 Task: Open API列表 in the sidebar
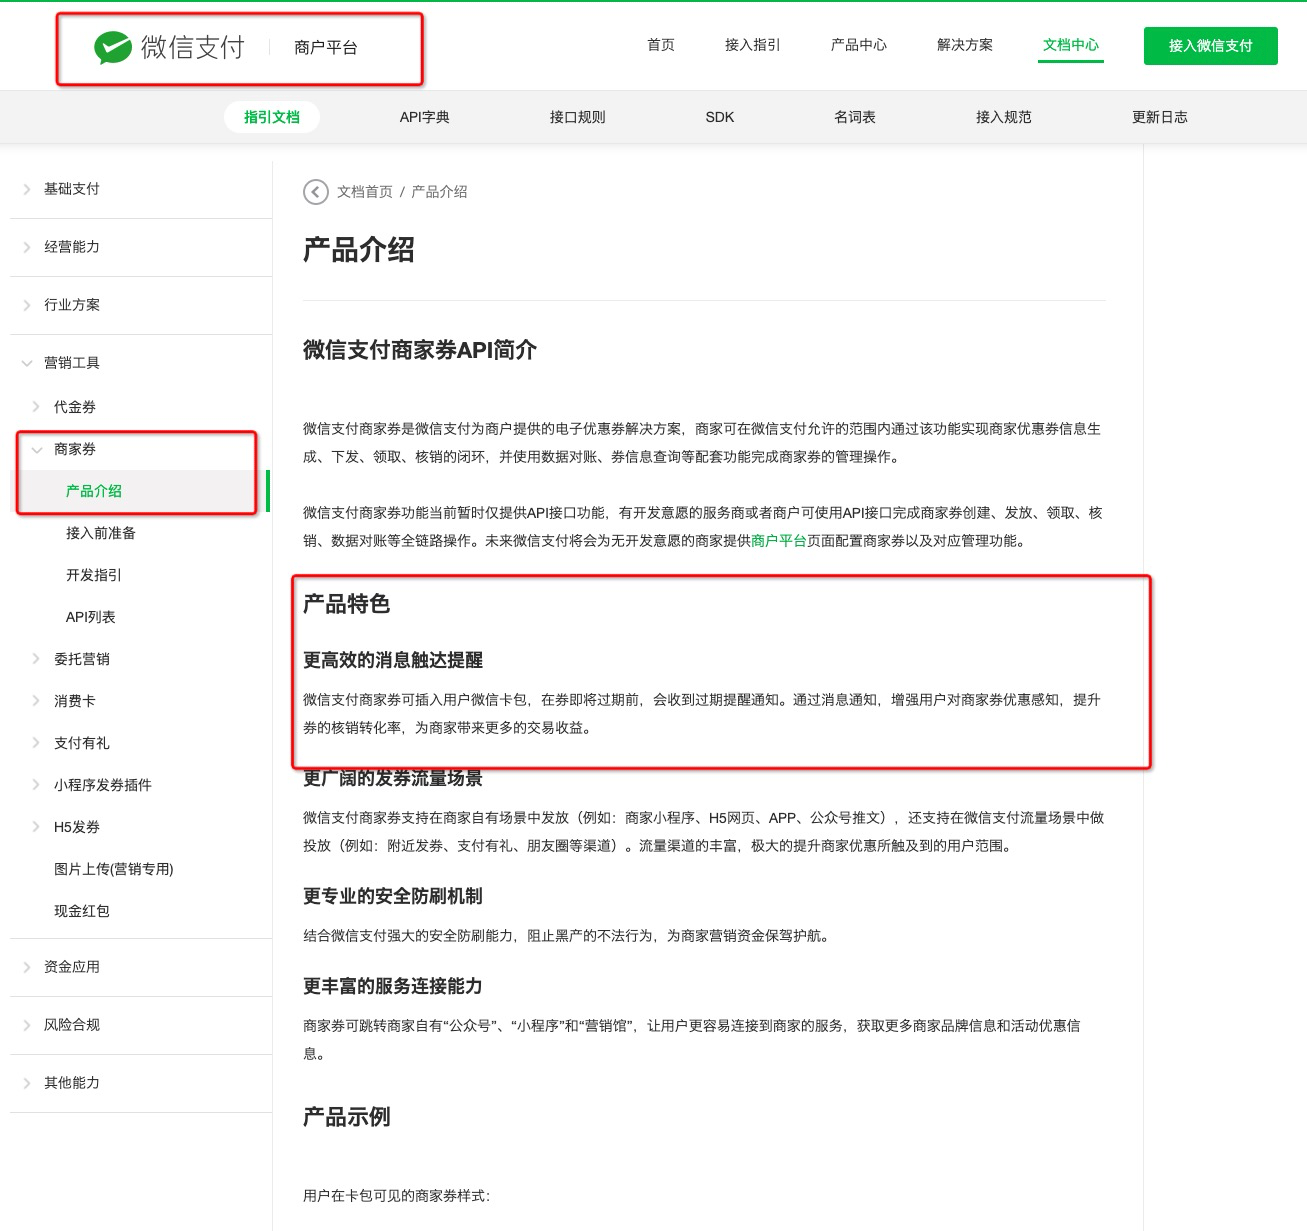click(x=91, y=617)
